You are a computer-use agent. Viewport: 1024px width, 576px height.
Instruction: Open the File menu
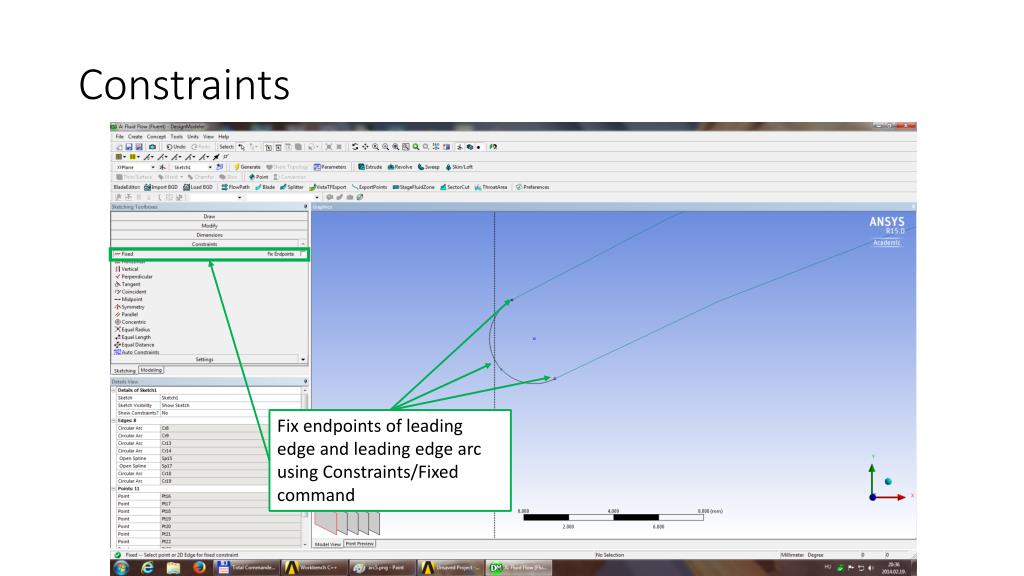click(x=120, y=137)
